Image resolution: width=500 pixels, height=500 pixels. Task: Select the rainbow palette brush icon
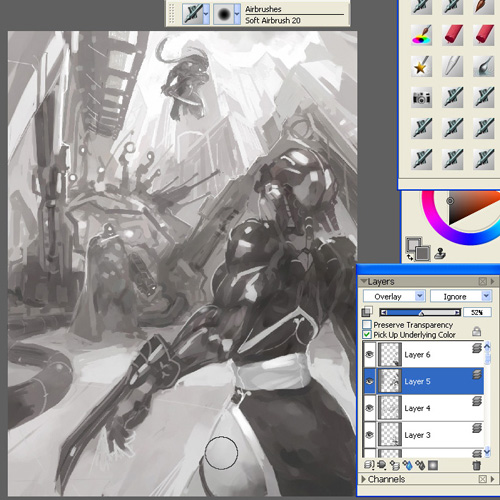pyautogui.click(x=421, y=35)
